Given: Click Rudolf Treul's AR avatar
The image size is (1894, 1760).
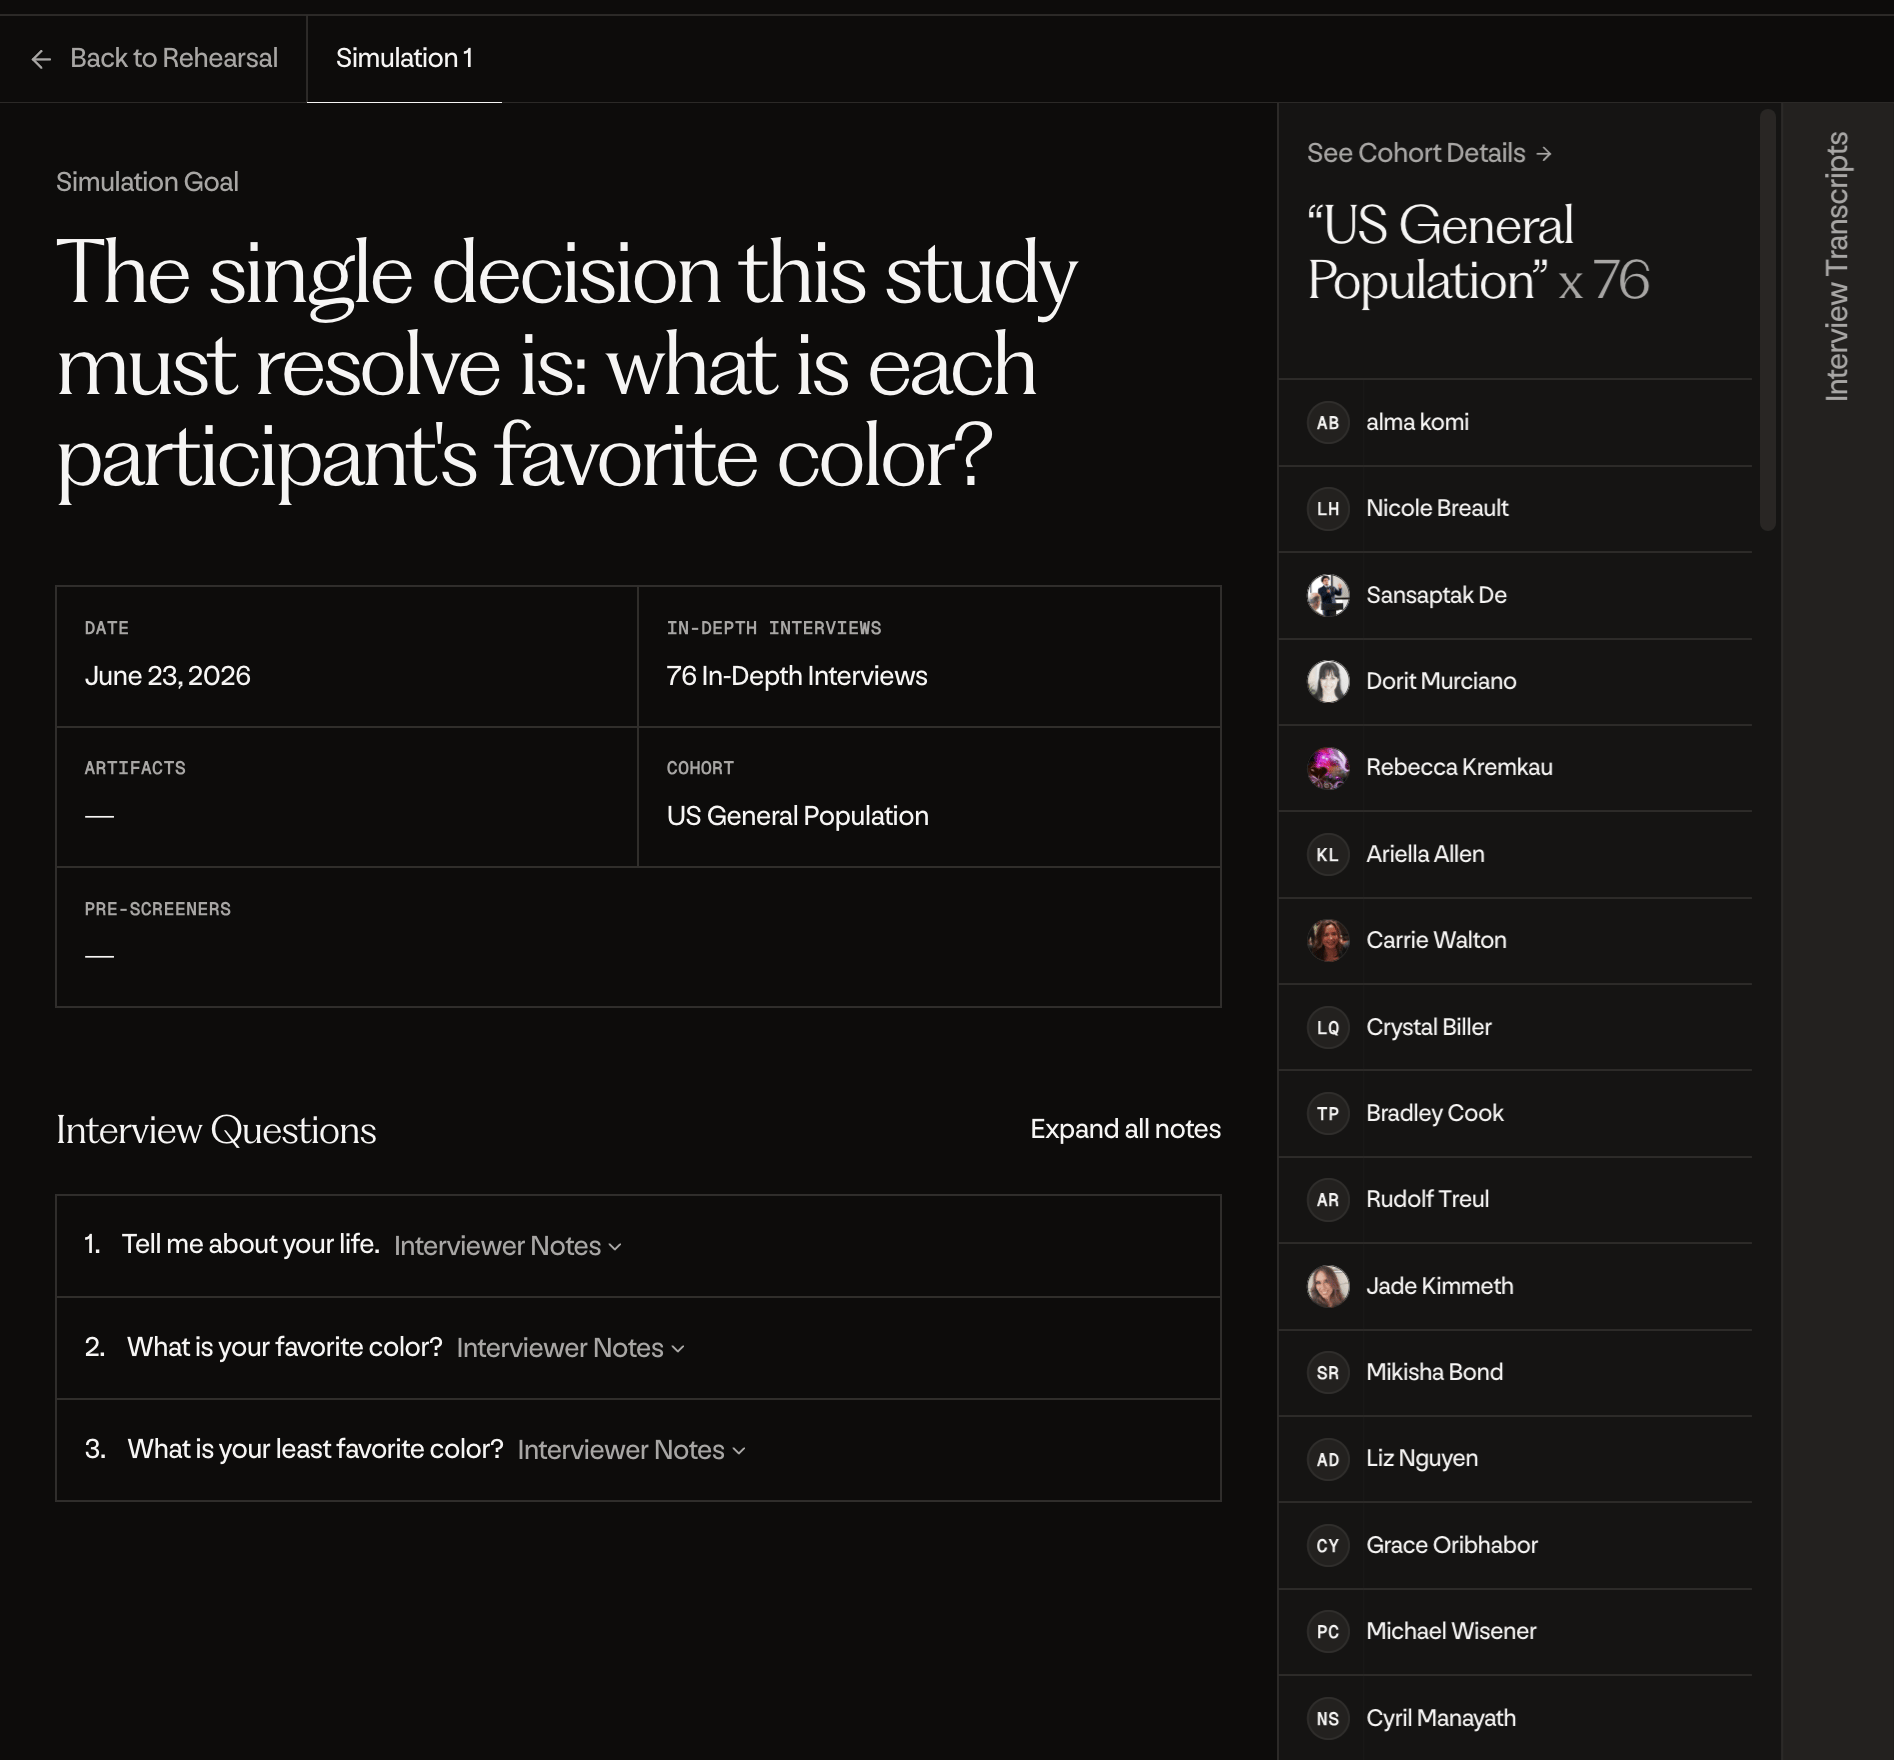Looking at the screenshot, I should point(1328,1200).
